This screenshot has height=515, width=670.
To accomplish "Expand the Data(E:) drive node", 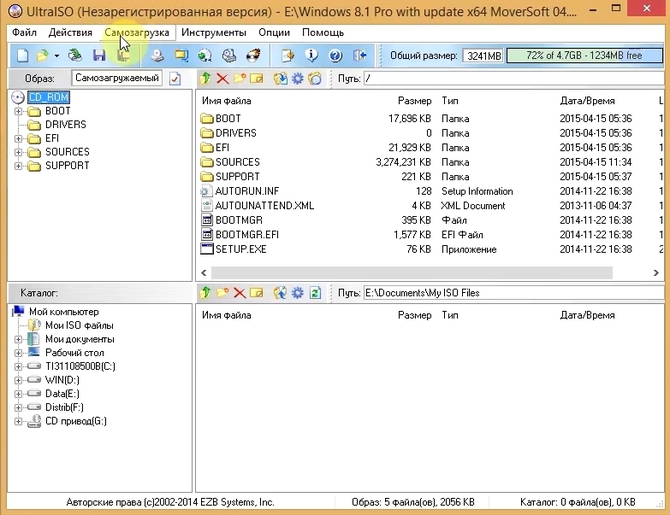I will pos(18,394).
